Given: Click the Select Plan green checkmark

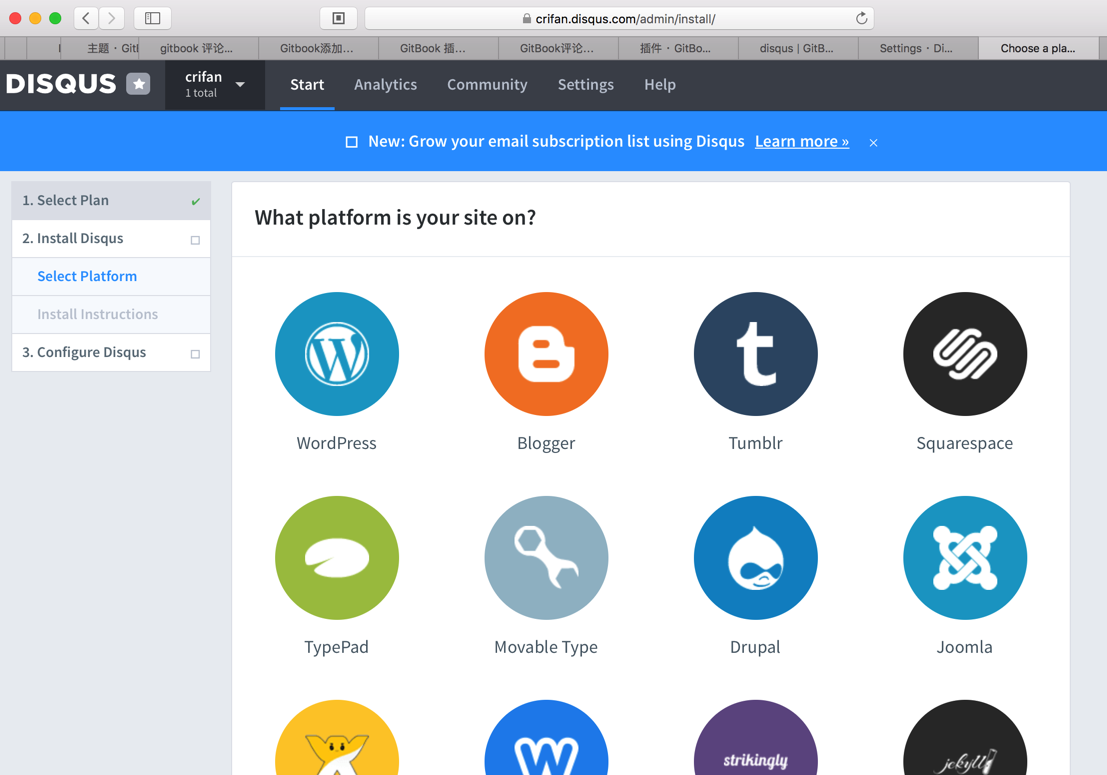Looking at the screenshot, I should (x=196, y=202).
